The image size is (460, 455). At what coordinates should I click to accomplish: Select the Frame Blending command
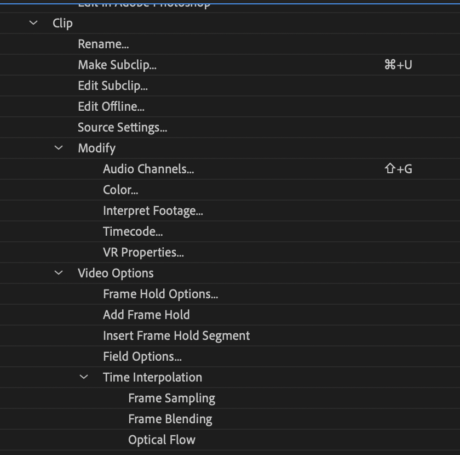pos(170,419)
